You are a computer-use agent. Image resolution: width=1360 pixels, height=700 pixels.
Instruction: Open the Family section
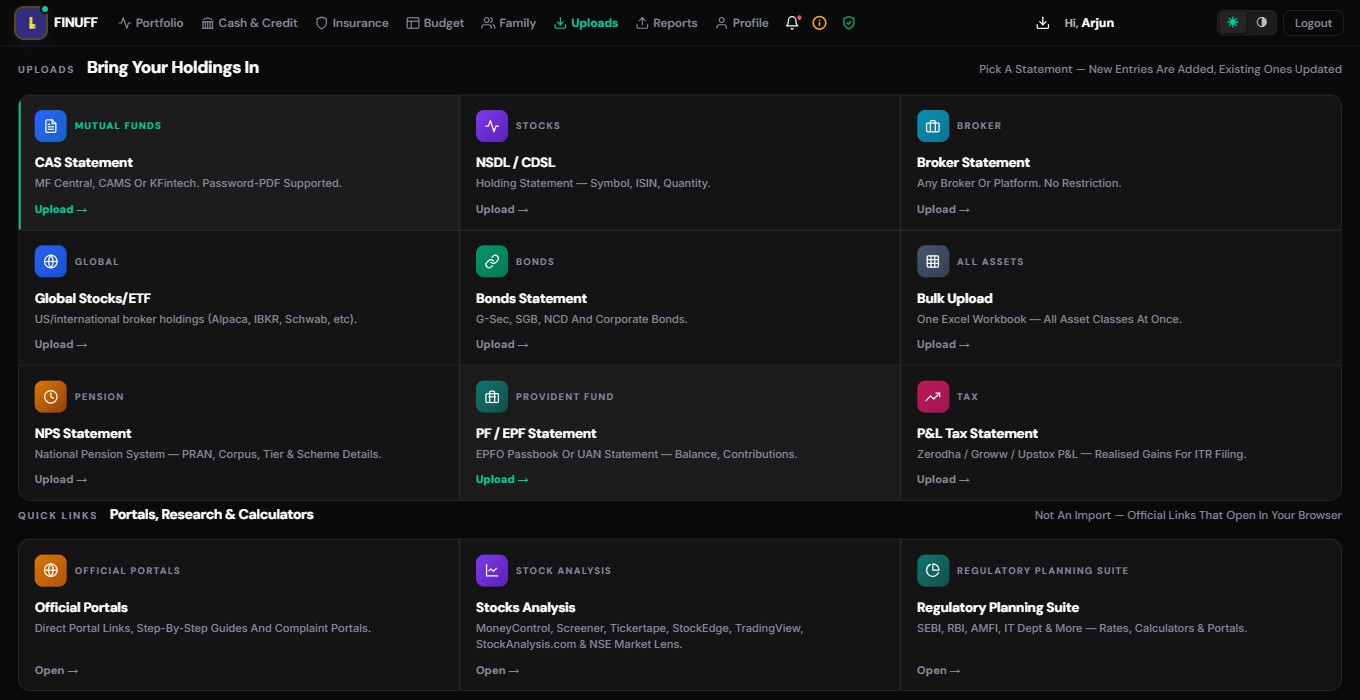tap(509, 23)
